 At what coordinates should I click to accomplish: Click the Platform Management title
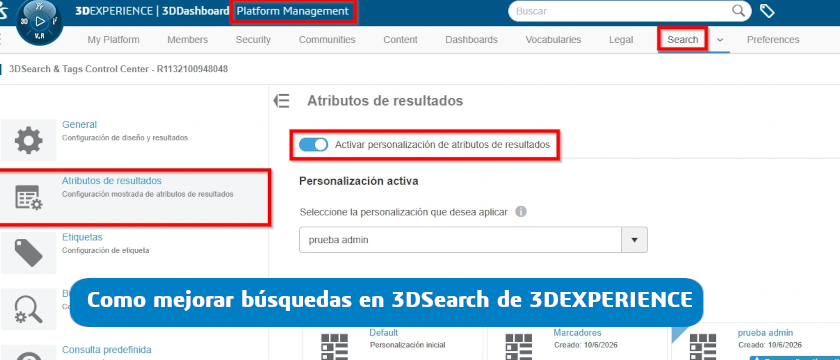(x=292, y=11)
